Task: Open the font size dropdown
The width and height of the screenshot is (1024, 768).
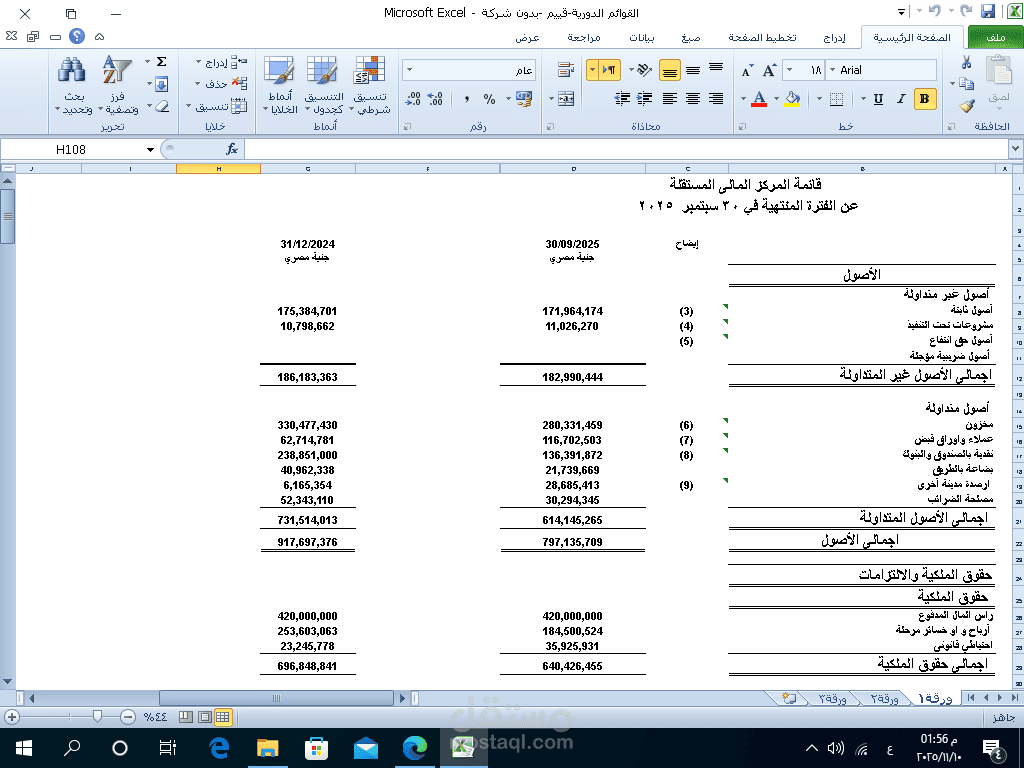Action: pos(789,70)
